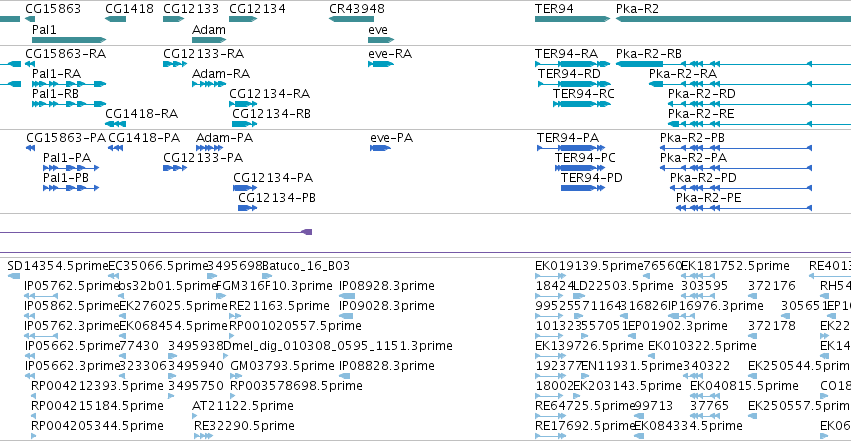Click the TER94-RA transcript label
The width and height of the screenshot is (851, 441).
[567, 54]
